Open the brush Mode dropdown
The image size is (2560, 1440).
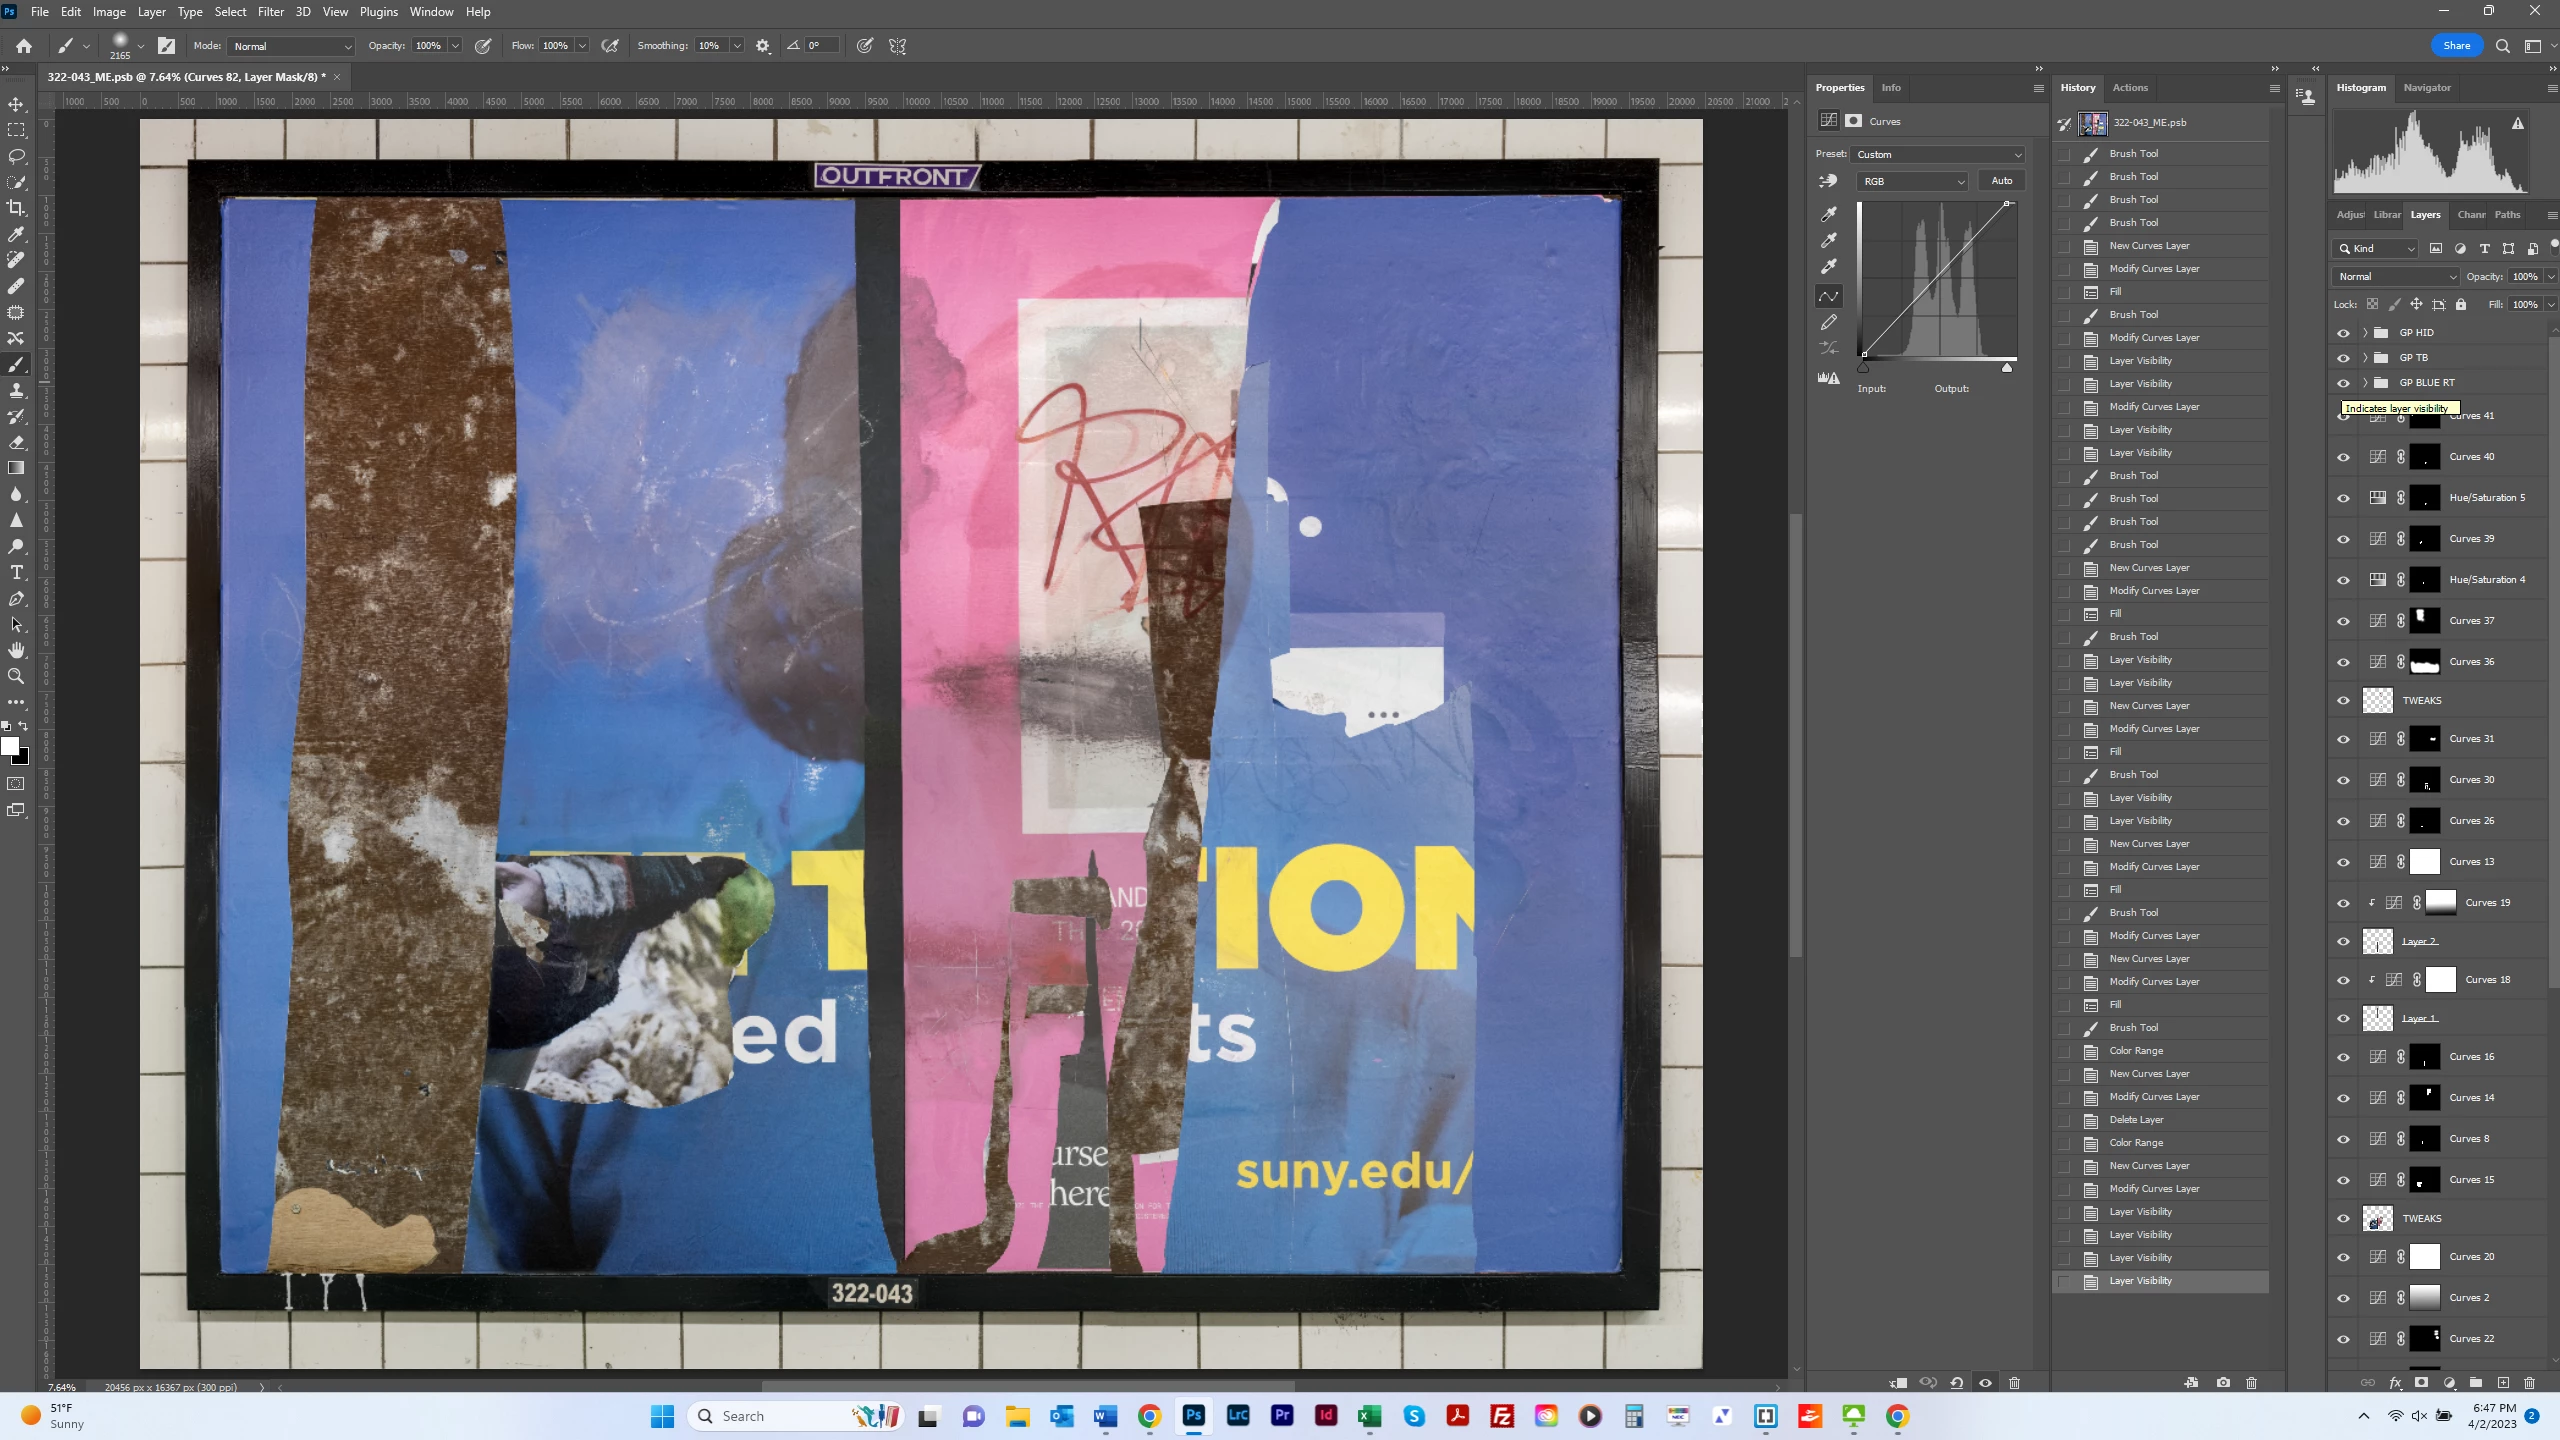(x=291, y=46)
